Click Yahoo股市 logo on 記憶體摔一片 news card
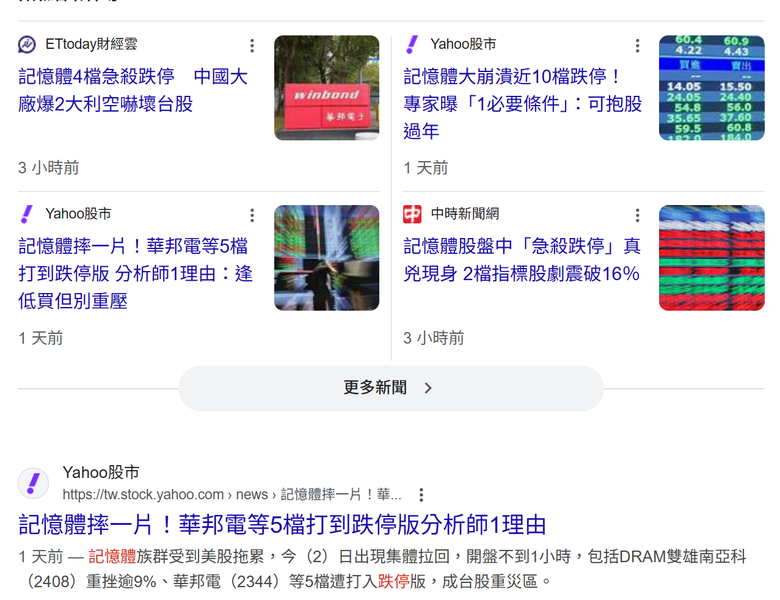The height and width of the screenshot is (600, 780). 27,214
